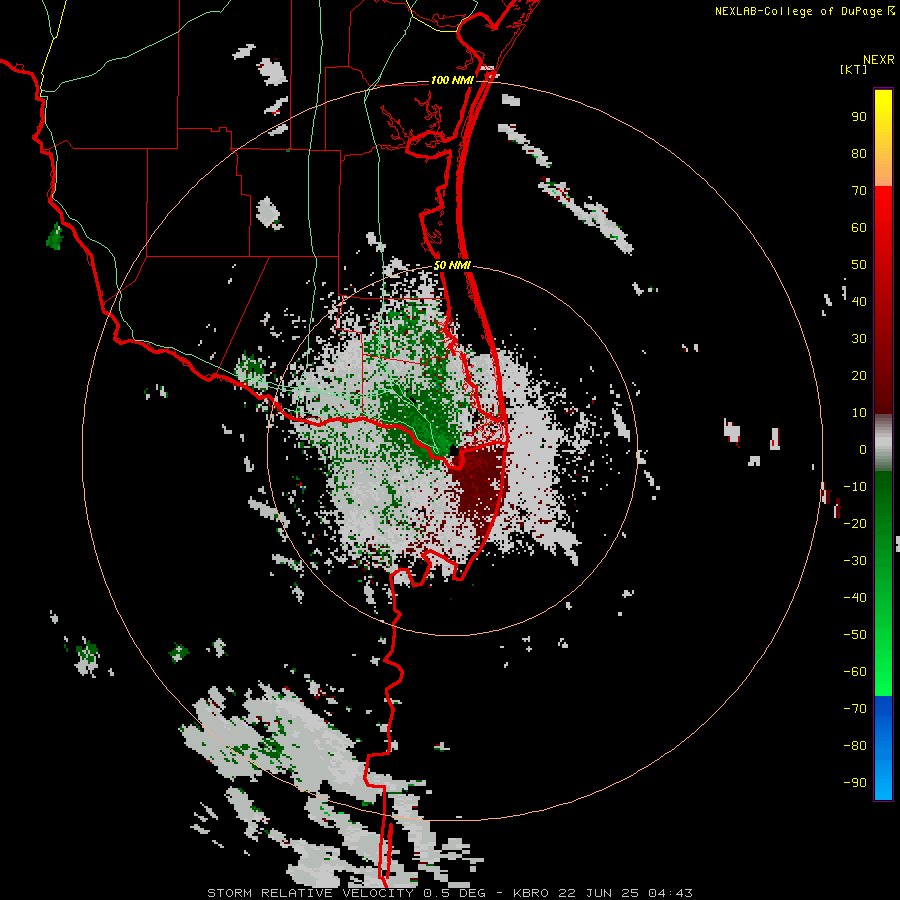Click the 04:43 timestamp in caption
The image size is (900, 900).
pos(669,893)
